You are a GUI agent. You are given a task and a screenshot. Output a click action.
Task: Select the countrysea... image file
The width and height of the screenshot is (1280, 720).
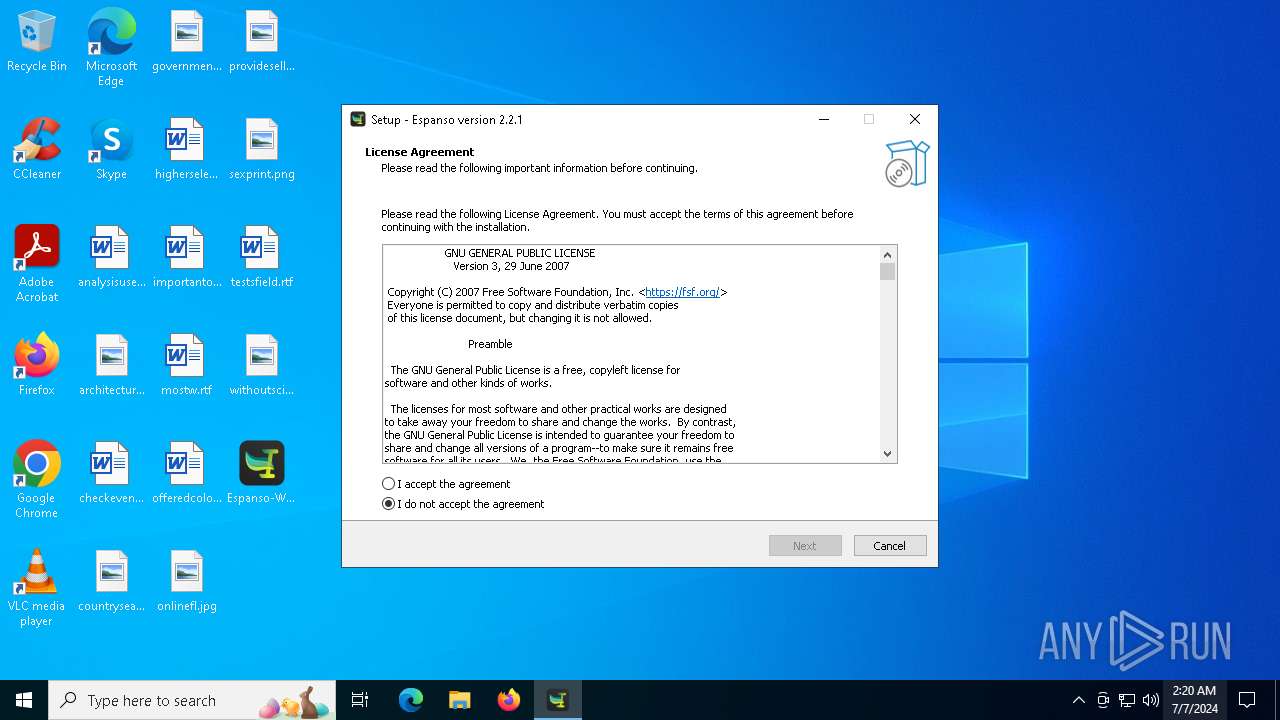111,582
